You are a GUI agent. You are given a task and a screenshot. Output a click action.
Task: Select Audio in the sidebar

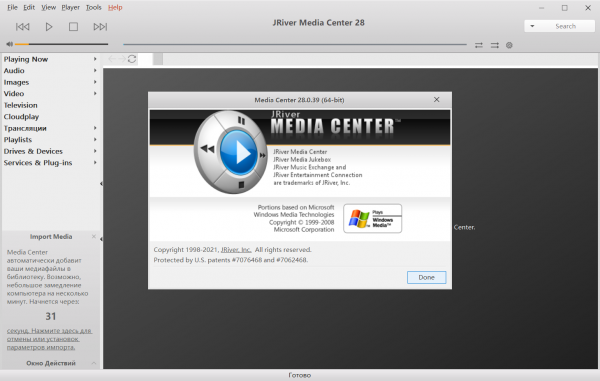tap(14, 71)
